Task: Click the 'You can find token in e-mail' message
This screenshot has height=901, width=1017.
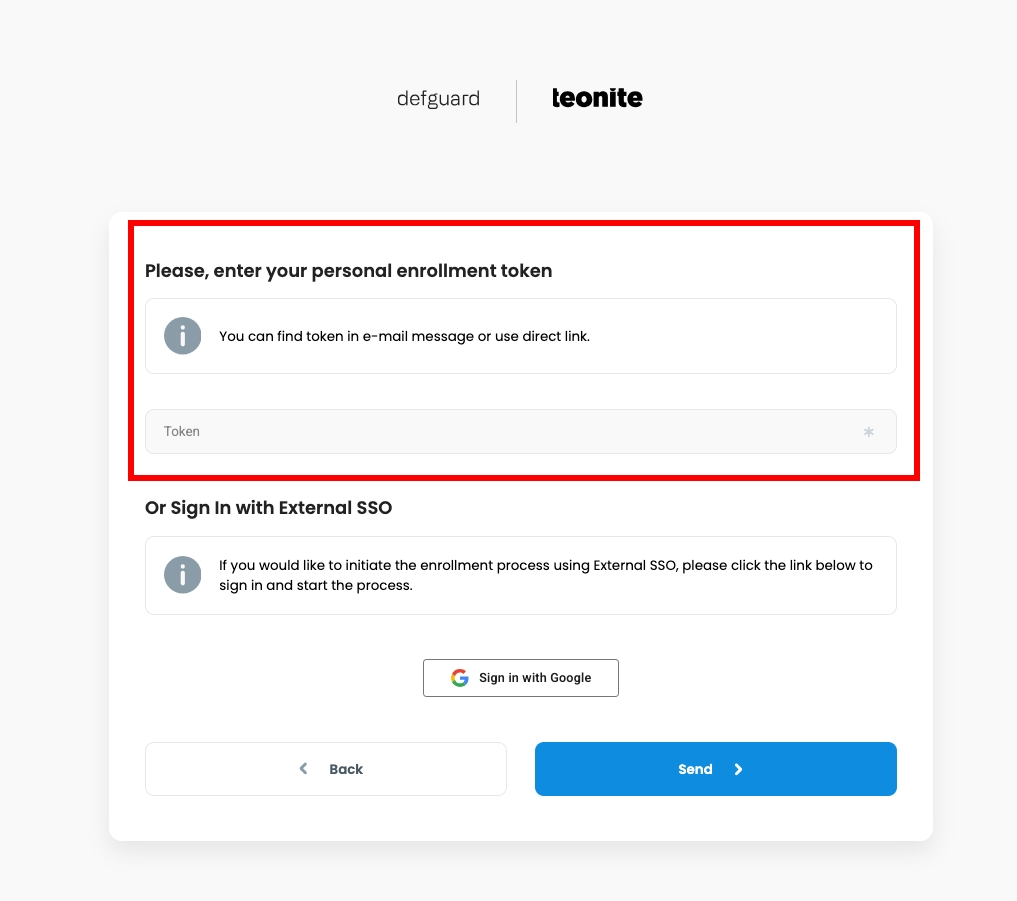Action: point(404,336)
